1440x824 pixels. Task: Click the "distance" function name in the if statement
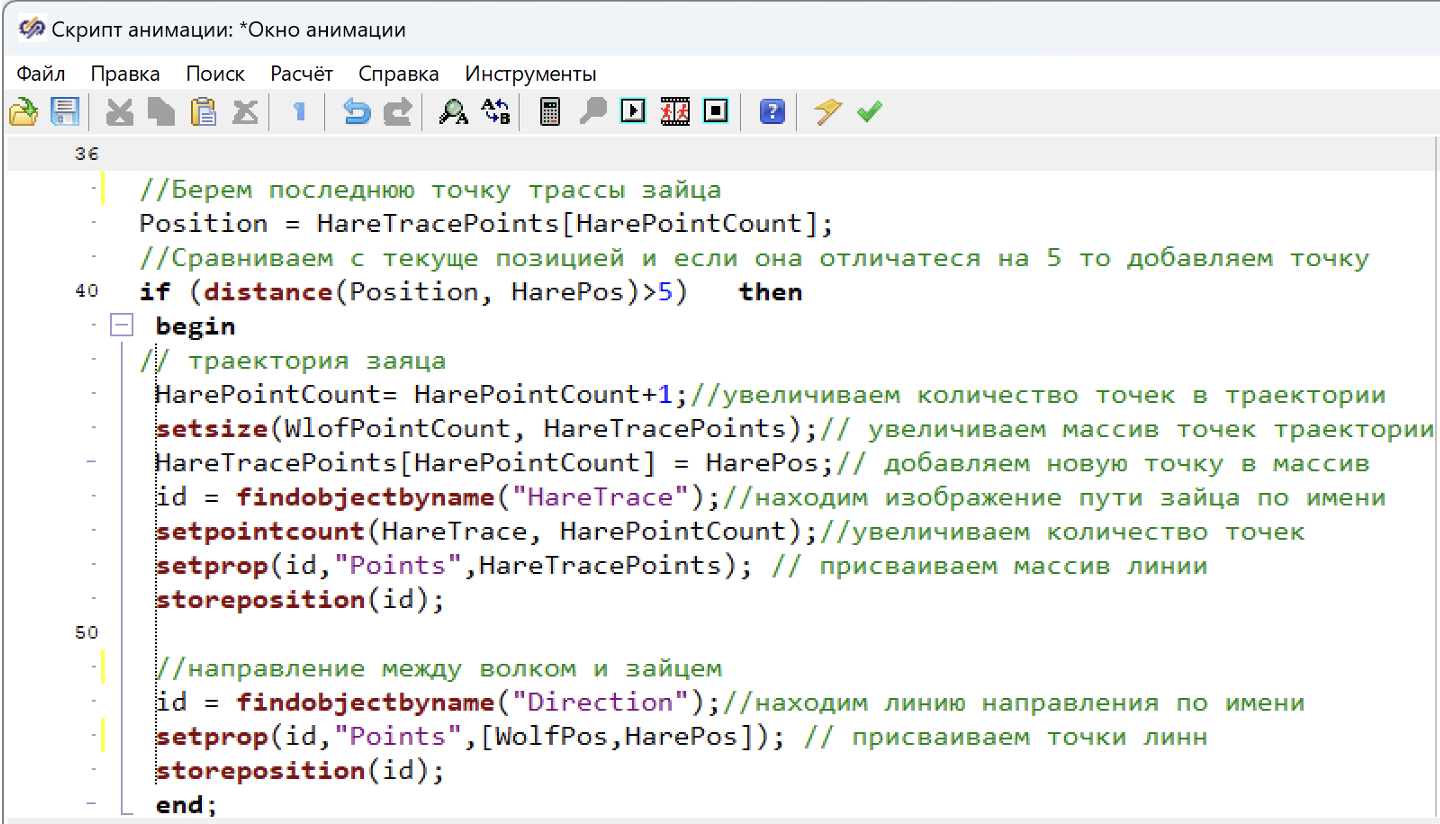[x=268, y=292]
